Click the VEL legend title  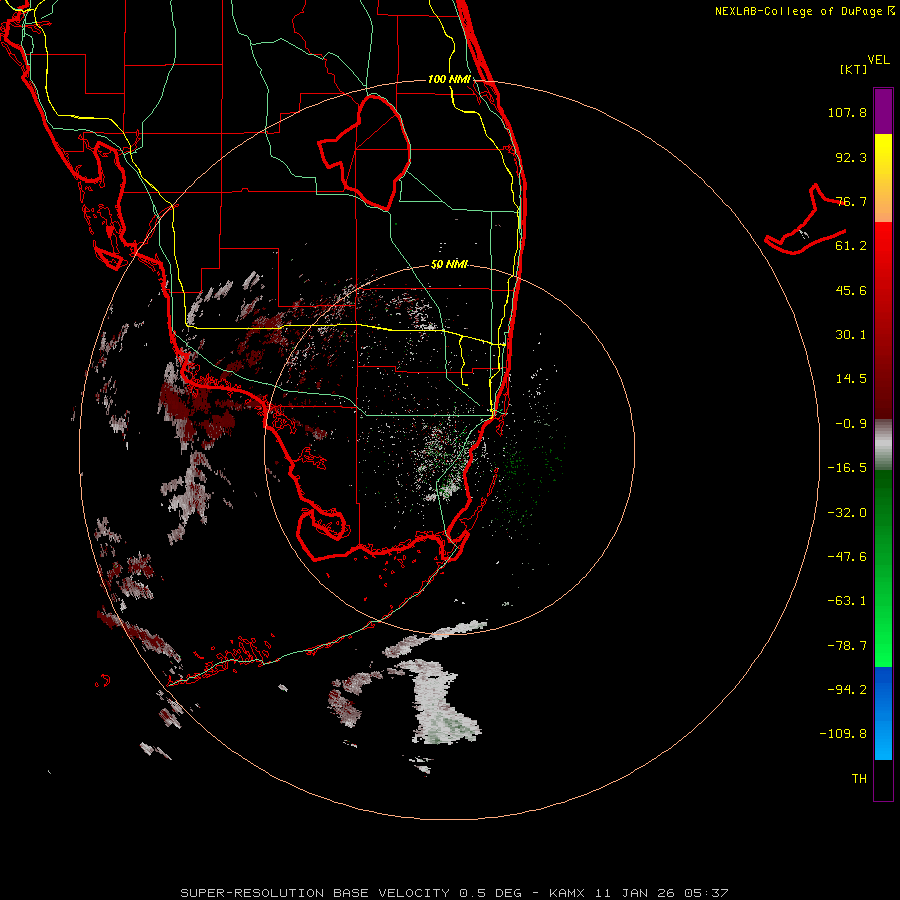pos(878,60)
